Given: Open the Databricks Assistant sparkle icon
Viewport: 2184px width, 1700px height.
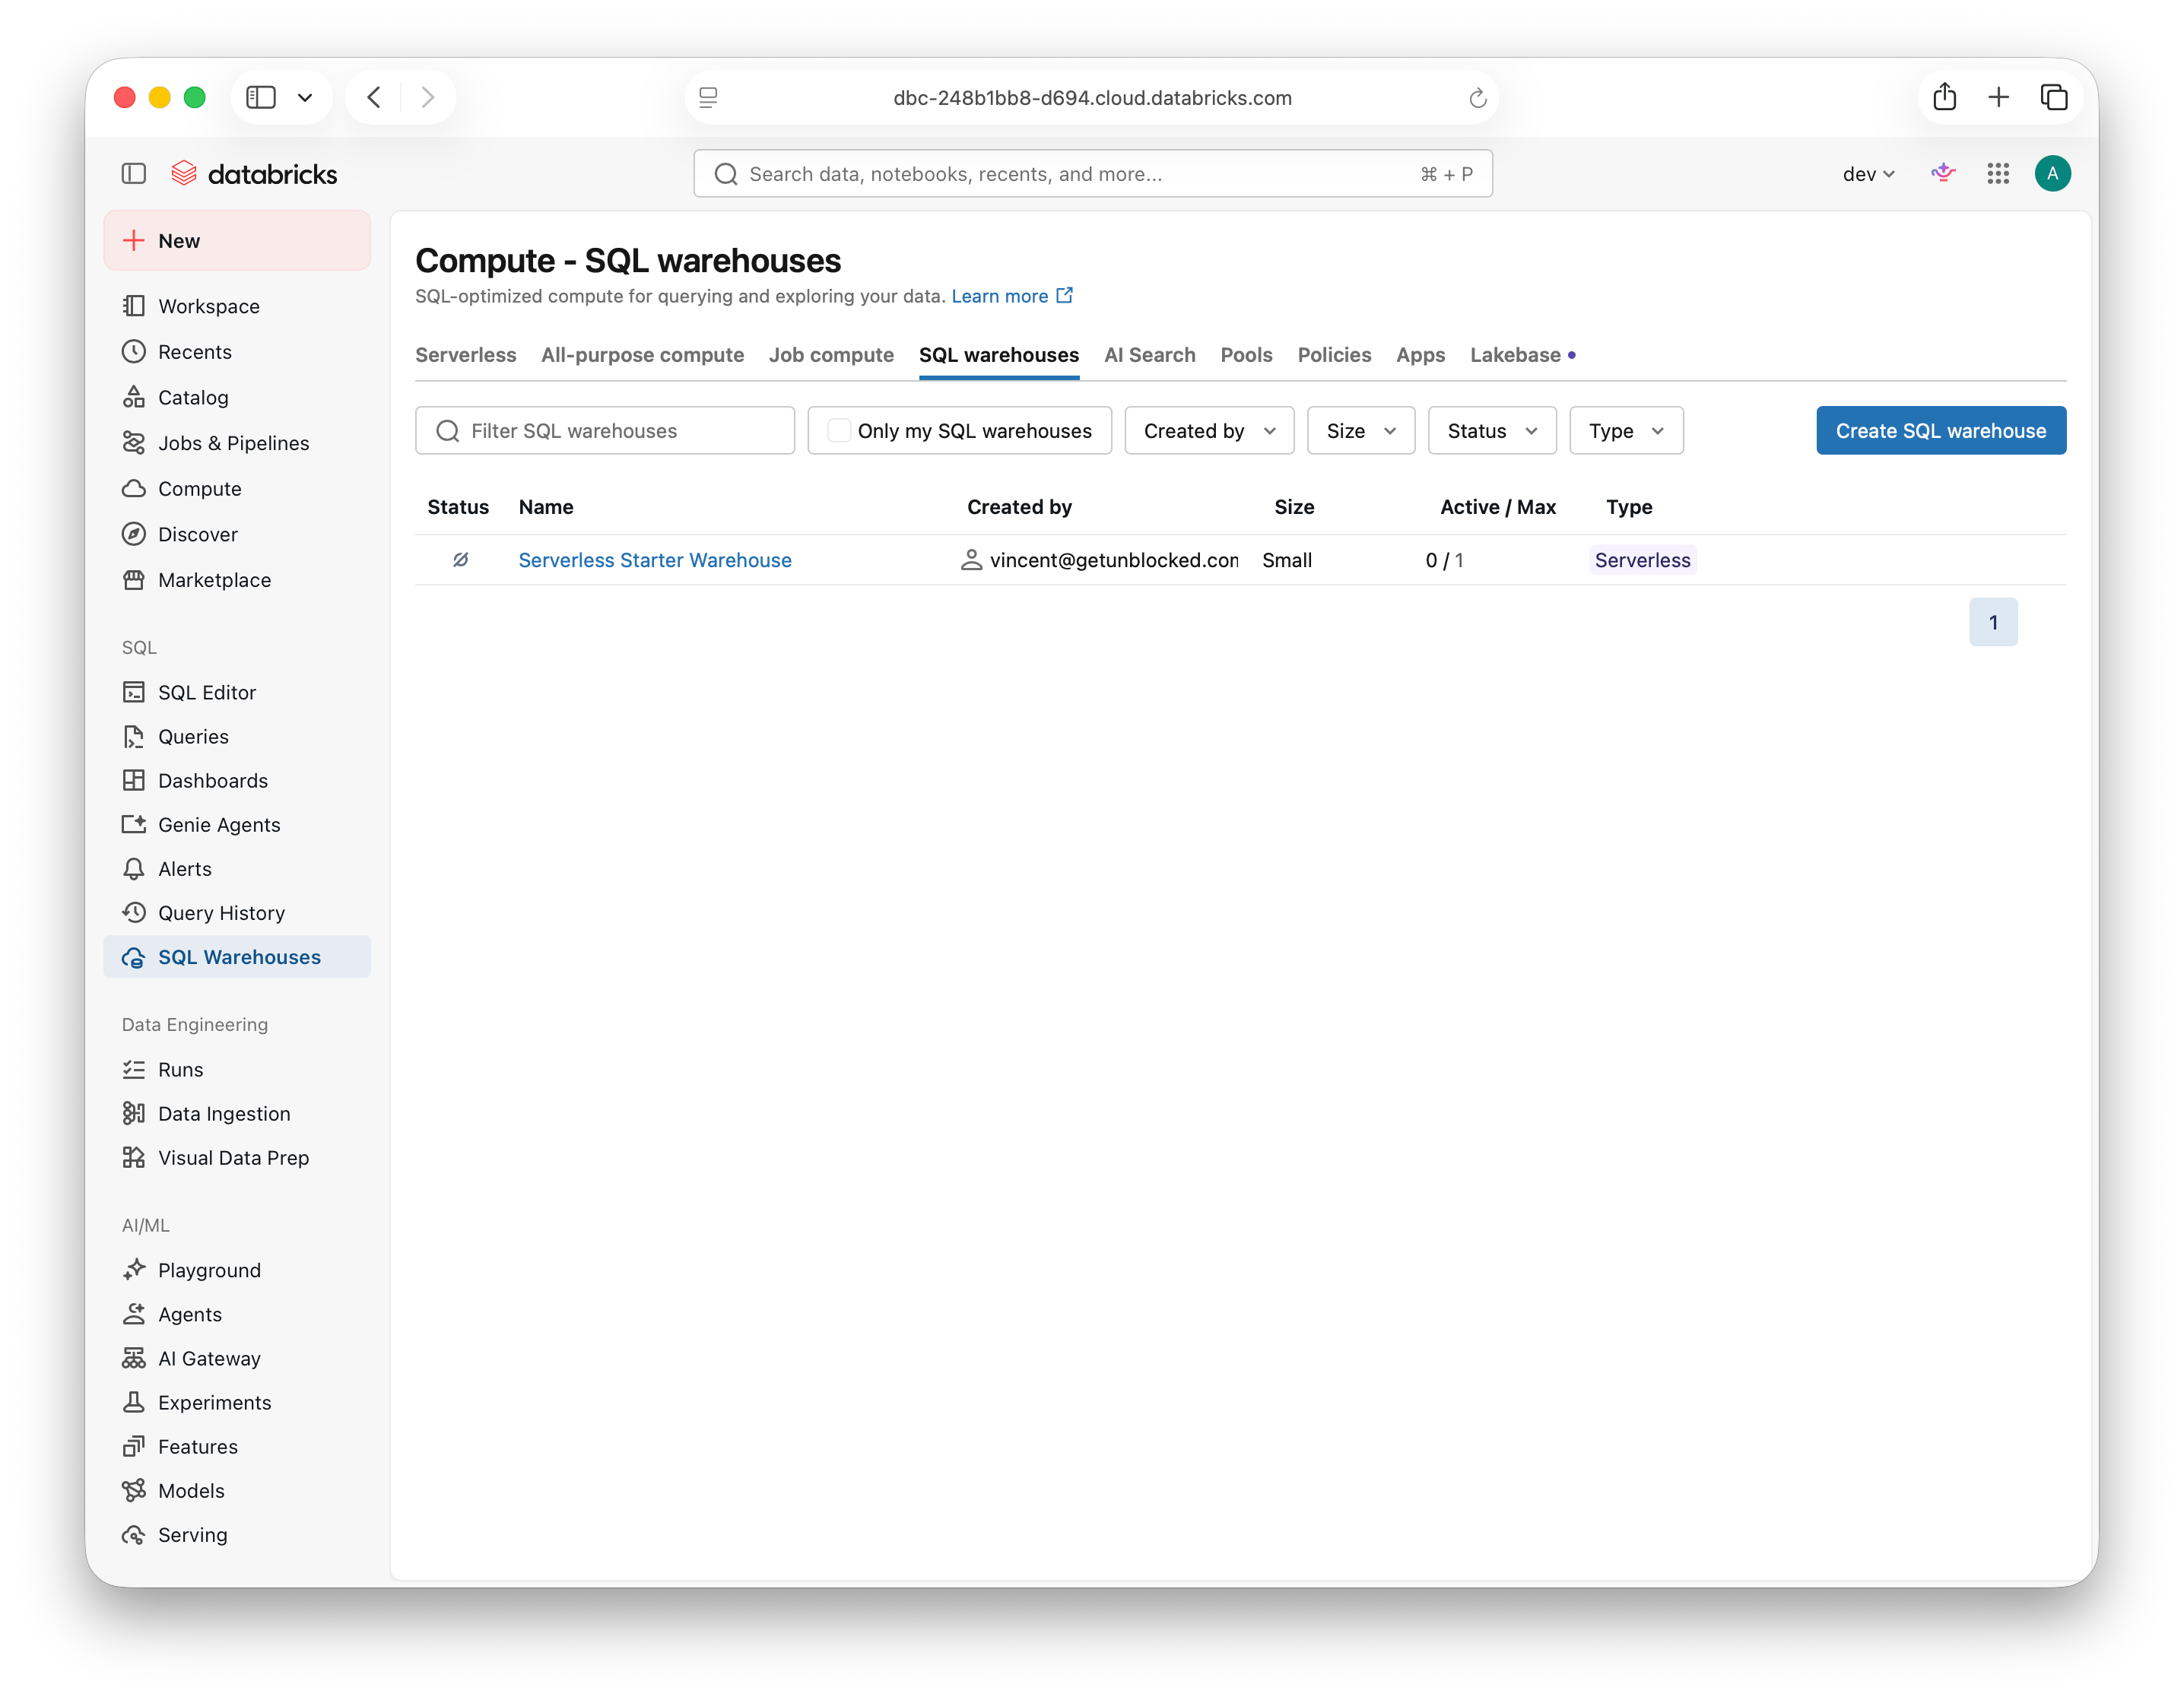Looking at the screenshot, I should (x=1942, y=174).
